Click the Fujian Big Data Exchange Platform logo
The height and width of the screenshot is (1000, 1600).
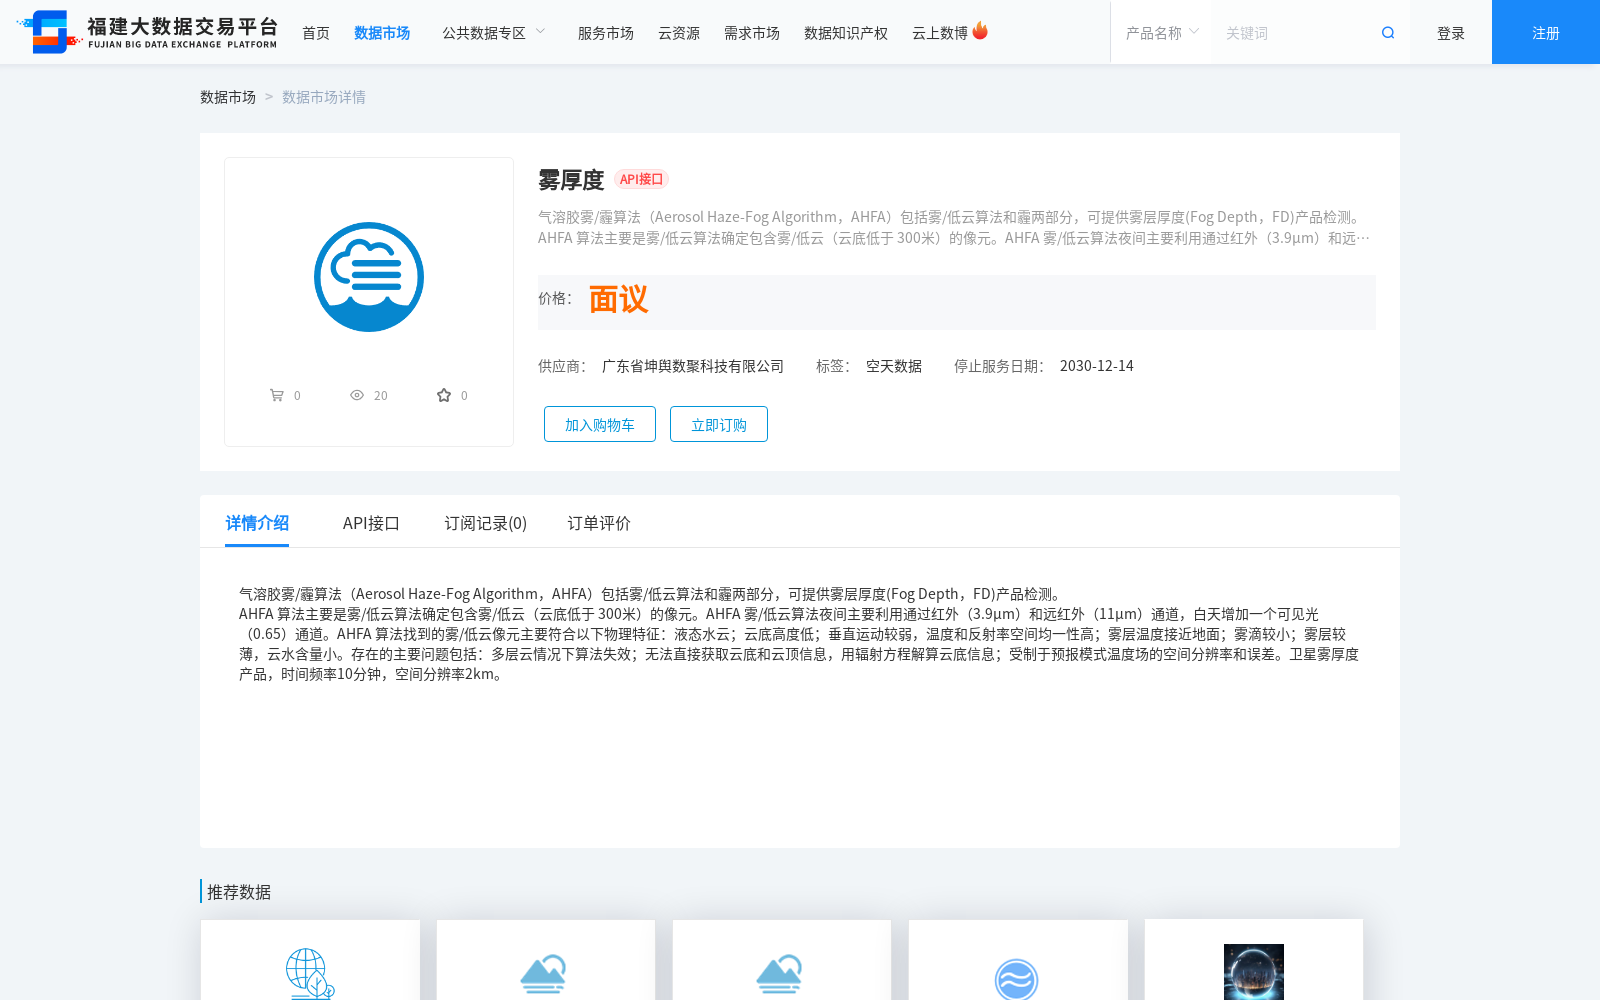pos(147,32)
